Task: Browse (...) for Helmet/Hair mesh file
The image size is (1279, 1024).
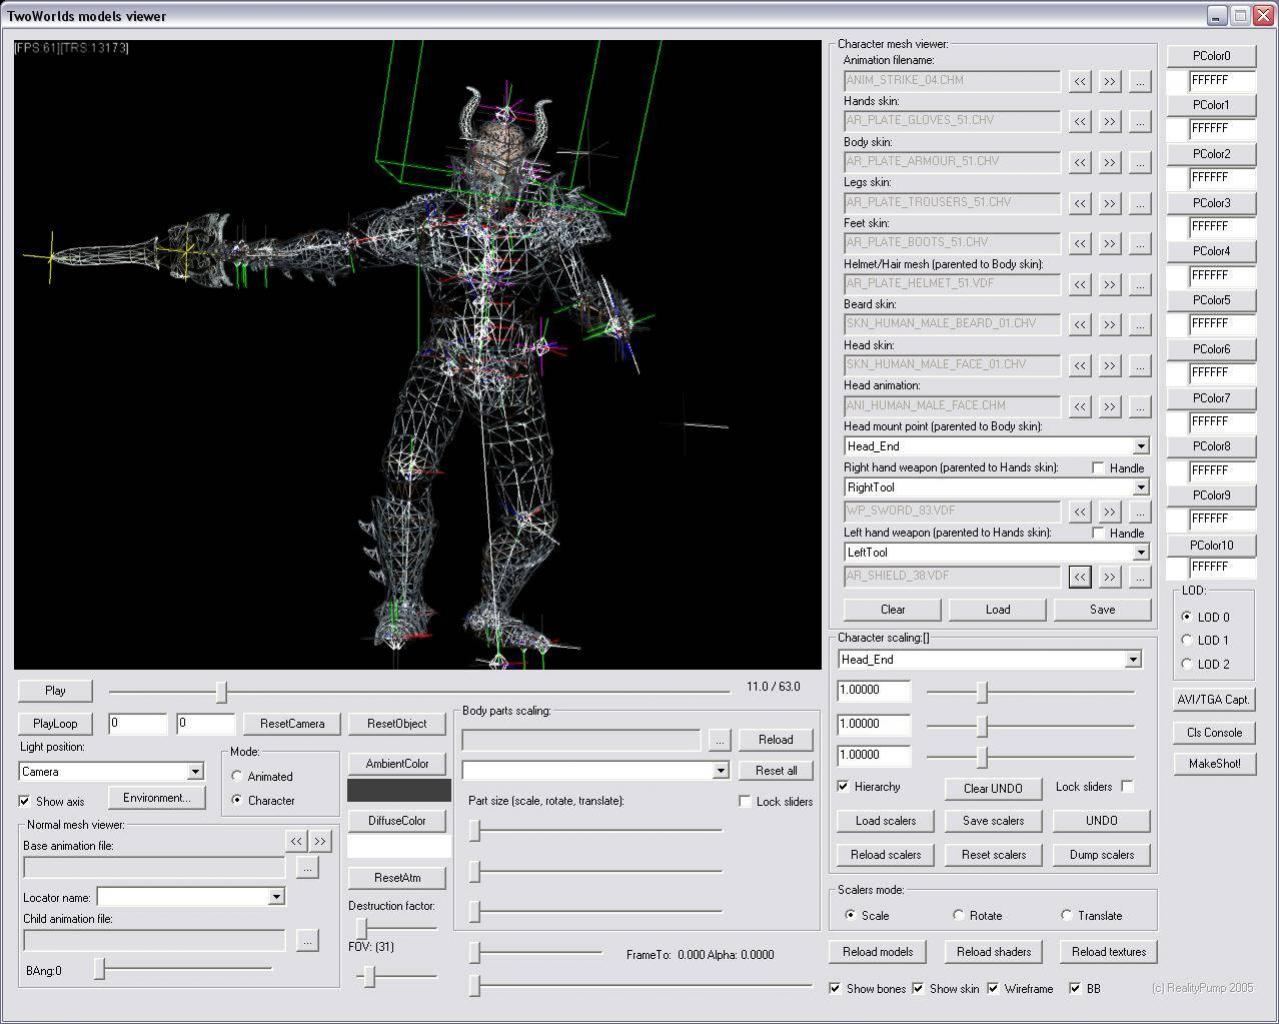Action: point(1139,284)
